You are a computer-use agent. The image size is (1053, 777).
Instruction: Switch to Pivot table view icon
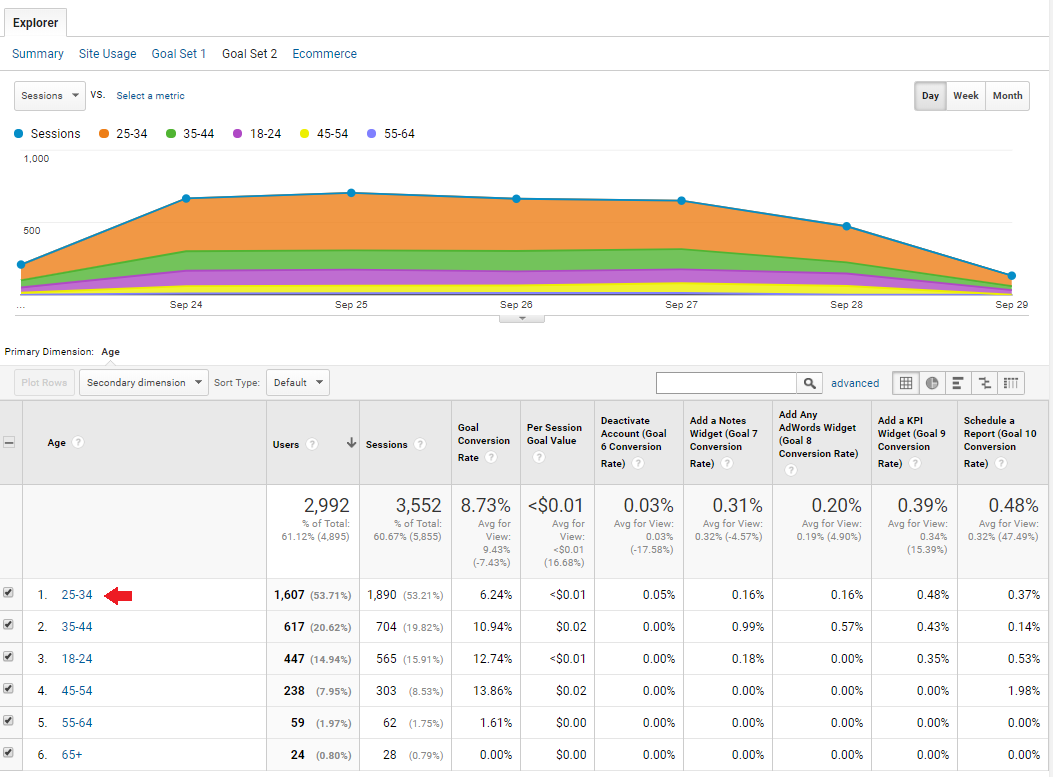click(1012, 383)
